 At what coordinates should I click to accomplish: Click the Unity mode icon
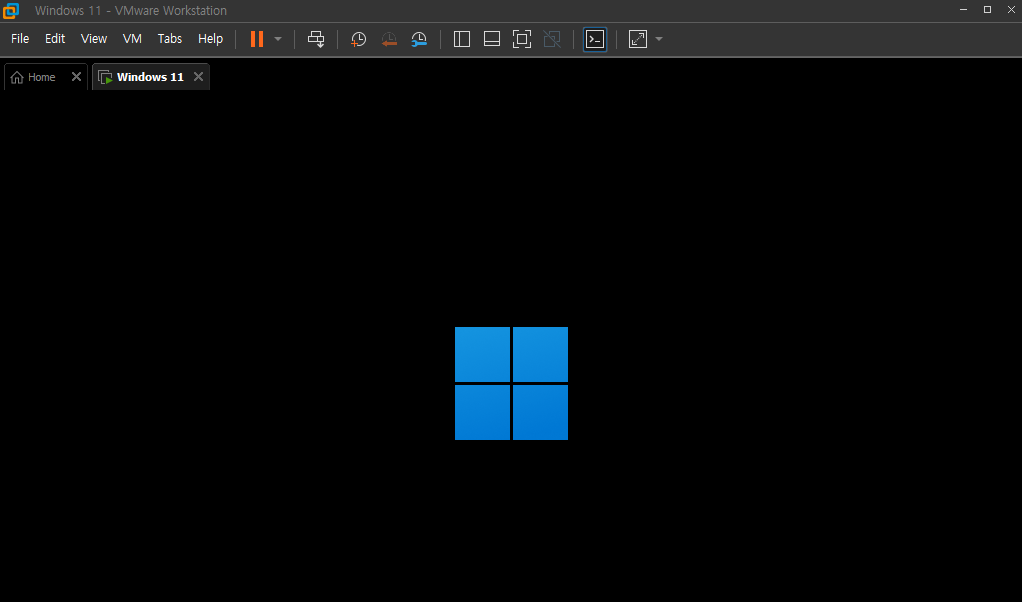click(x=552, y=39)
